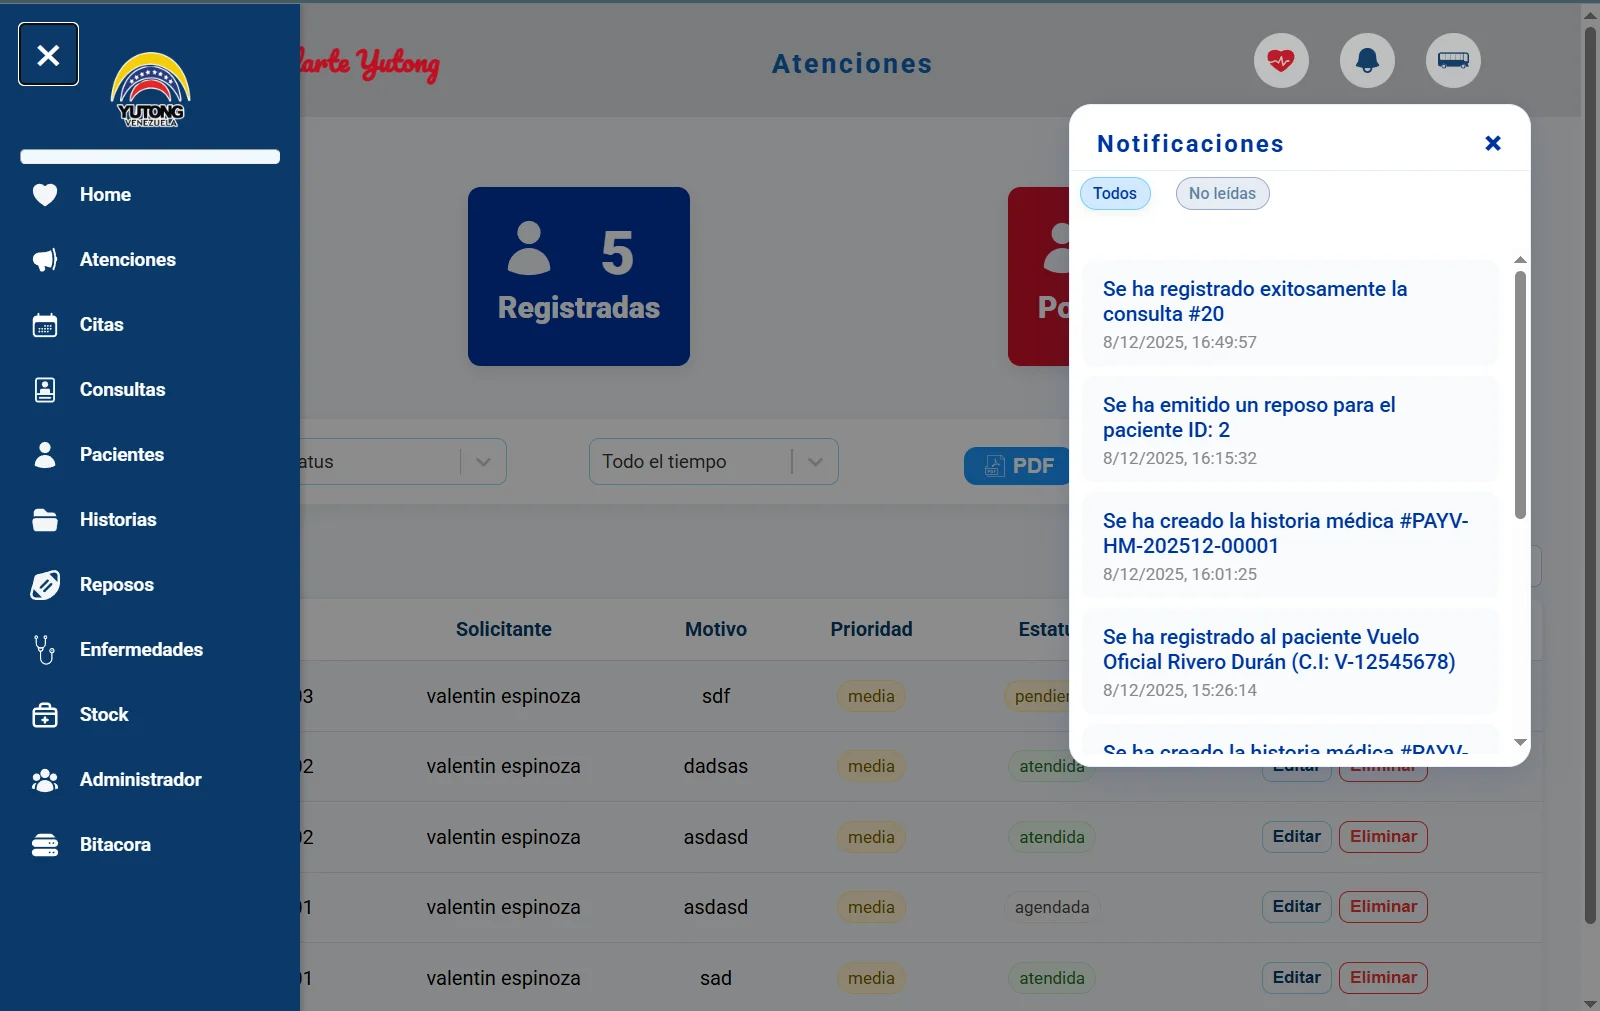This screenshot has width=1600, height=1011.
Task: Open the Historias menu item
Action: pyautogui.click(x=118, y=520)
